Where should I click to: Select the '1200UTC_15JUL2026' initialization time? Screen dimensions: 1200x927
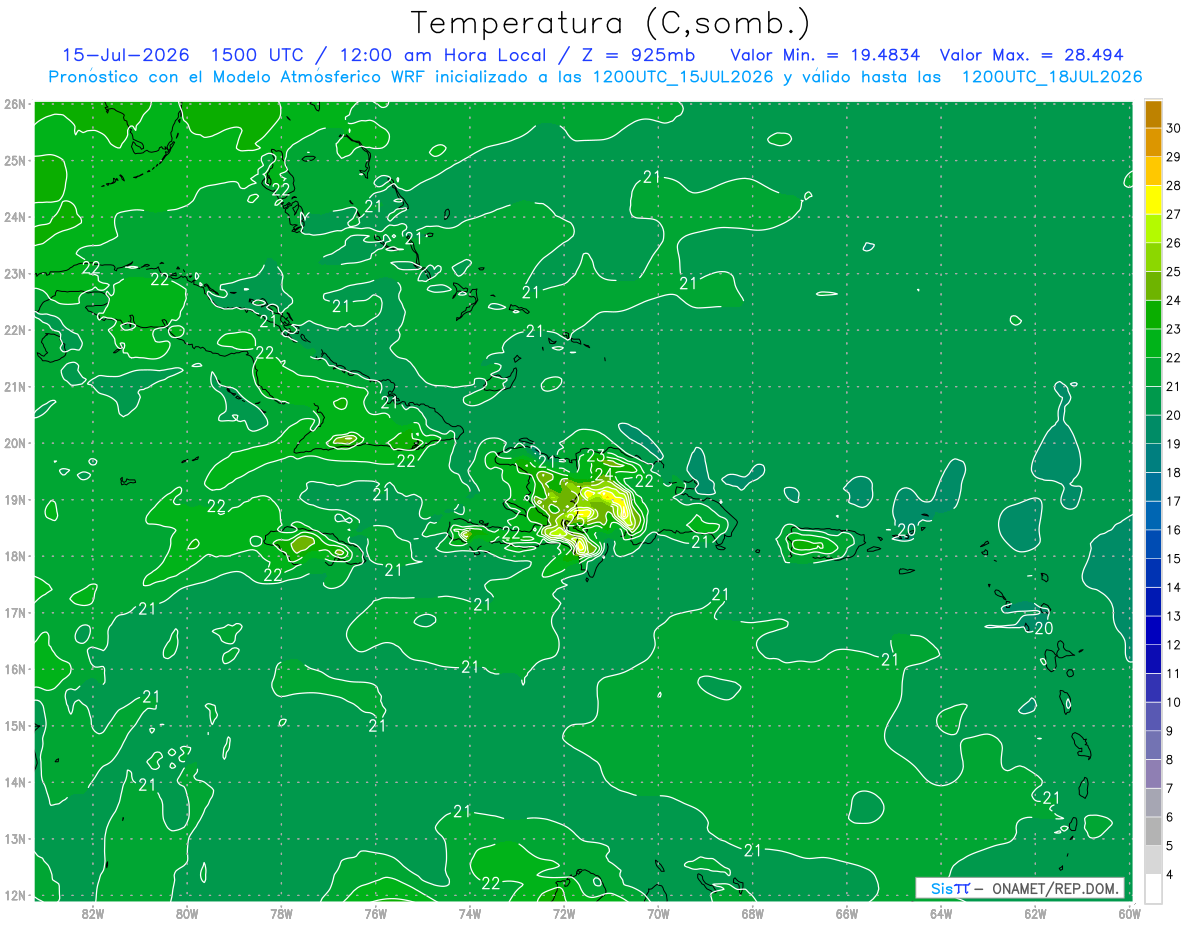point(682,77)
